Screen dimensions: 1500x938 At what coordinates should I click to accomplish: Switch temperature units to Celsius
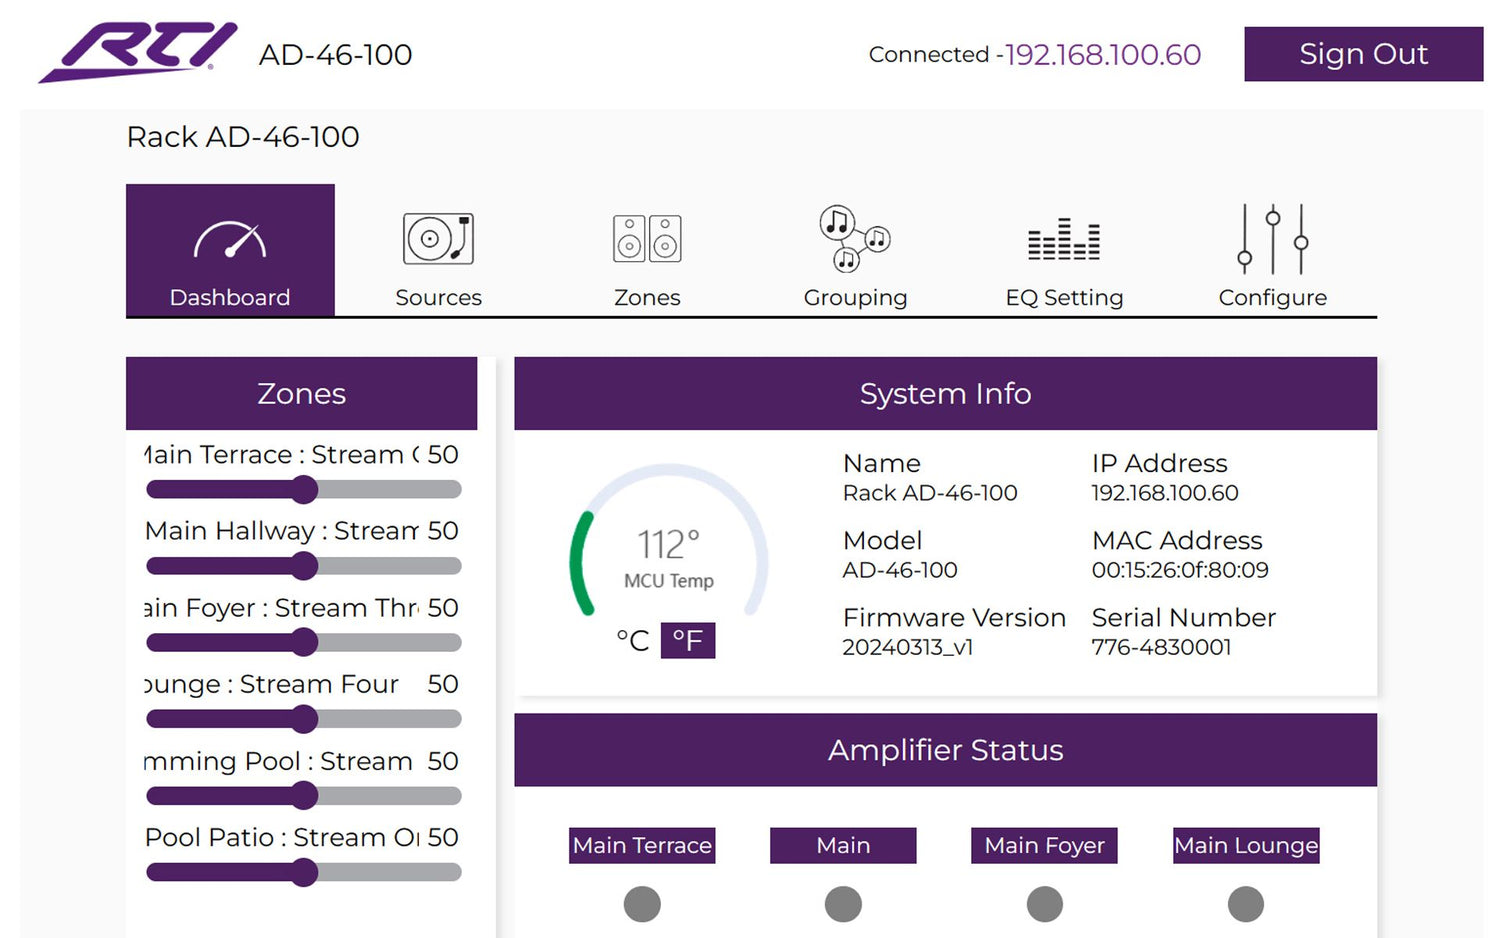(633, 640)
